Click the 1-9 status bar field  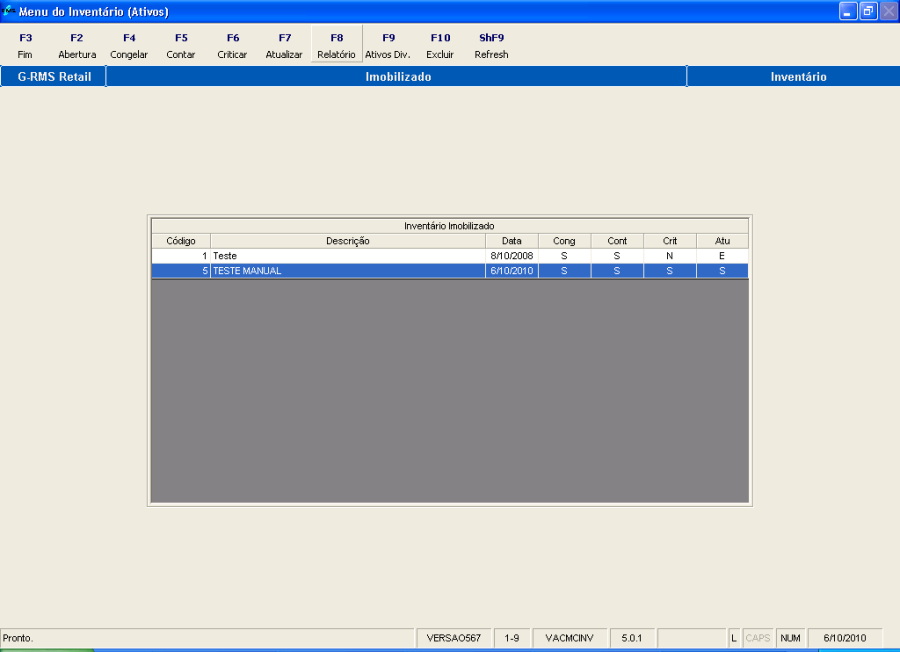click(x=512, y=638)
